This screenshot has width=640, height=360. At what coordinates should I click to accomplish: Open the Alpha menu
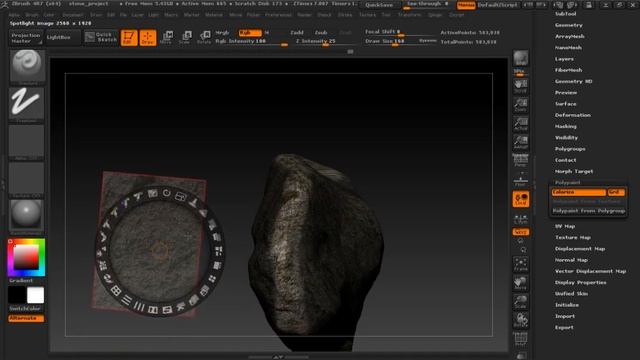[14, 15]
